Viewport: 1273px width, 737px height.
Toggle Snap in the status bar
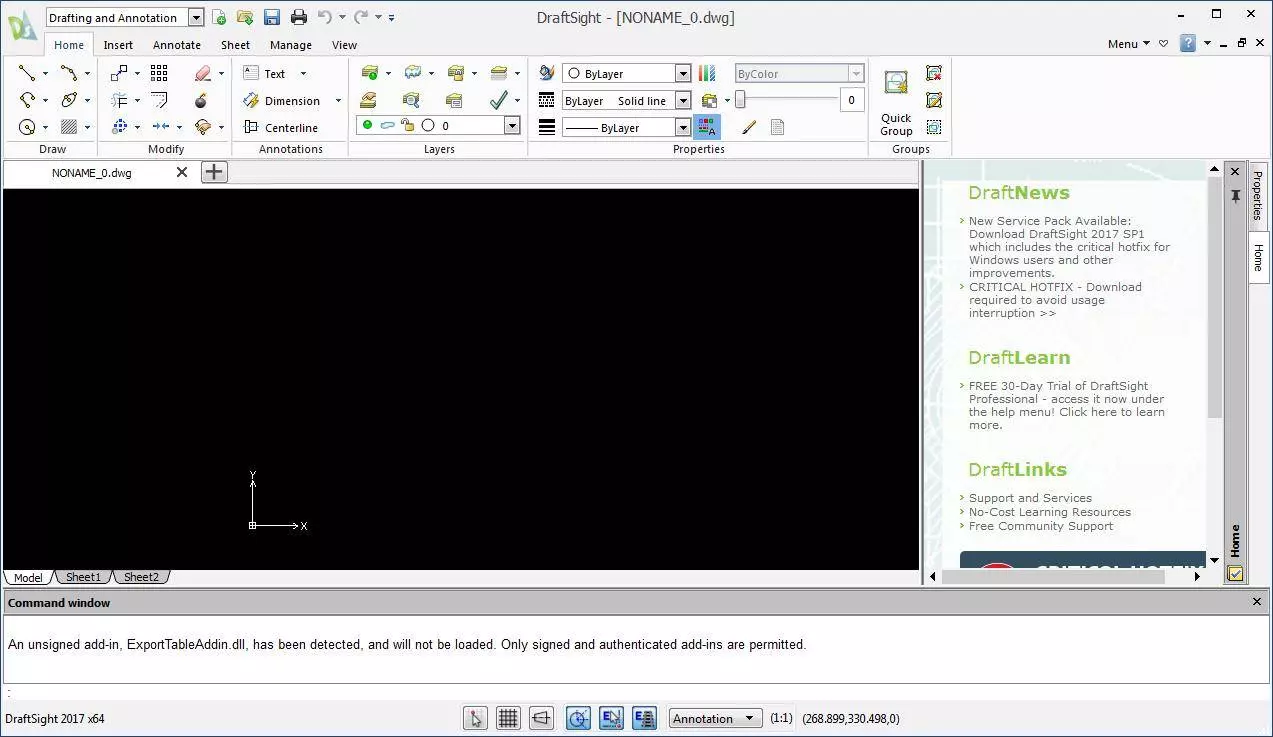coord(475,718)
